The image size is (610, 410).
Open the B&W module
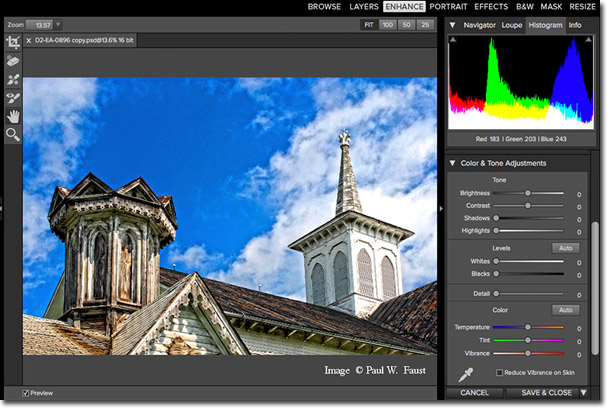[x=524, y=7]
